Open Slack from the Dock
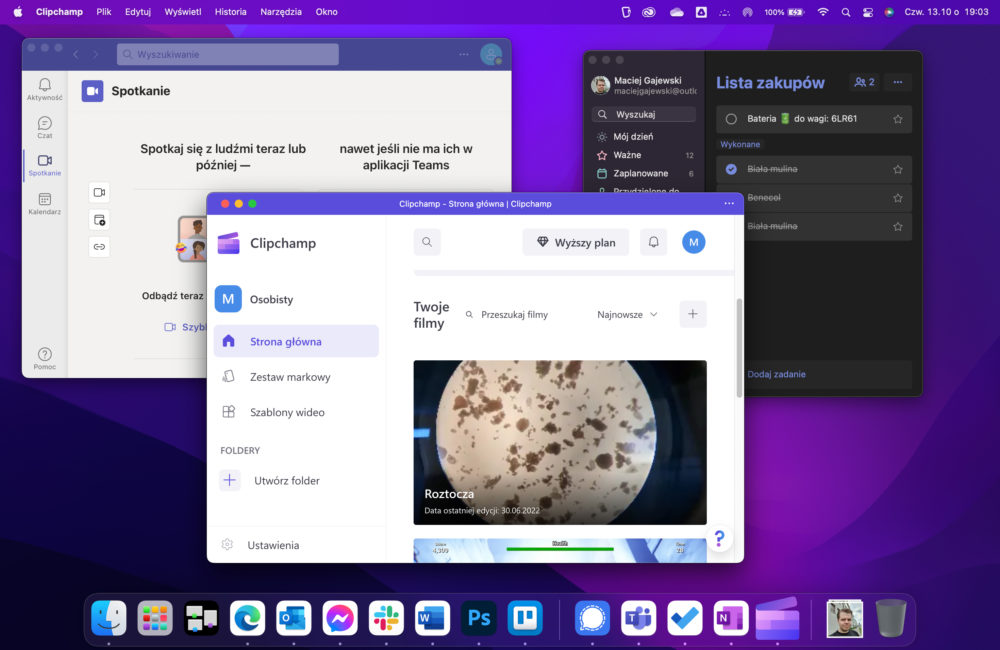Image resolution: width=1000 pixels, height=650 pixels. (x=386, y=618)
